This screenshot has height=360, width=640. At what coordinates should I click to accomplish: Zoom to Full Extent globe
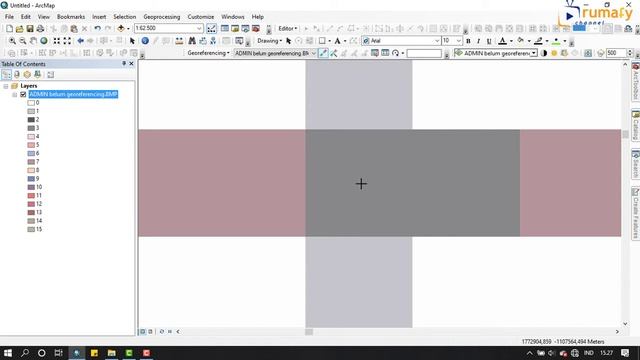point(44,41)
